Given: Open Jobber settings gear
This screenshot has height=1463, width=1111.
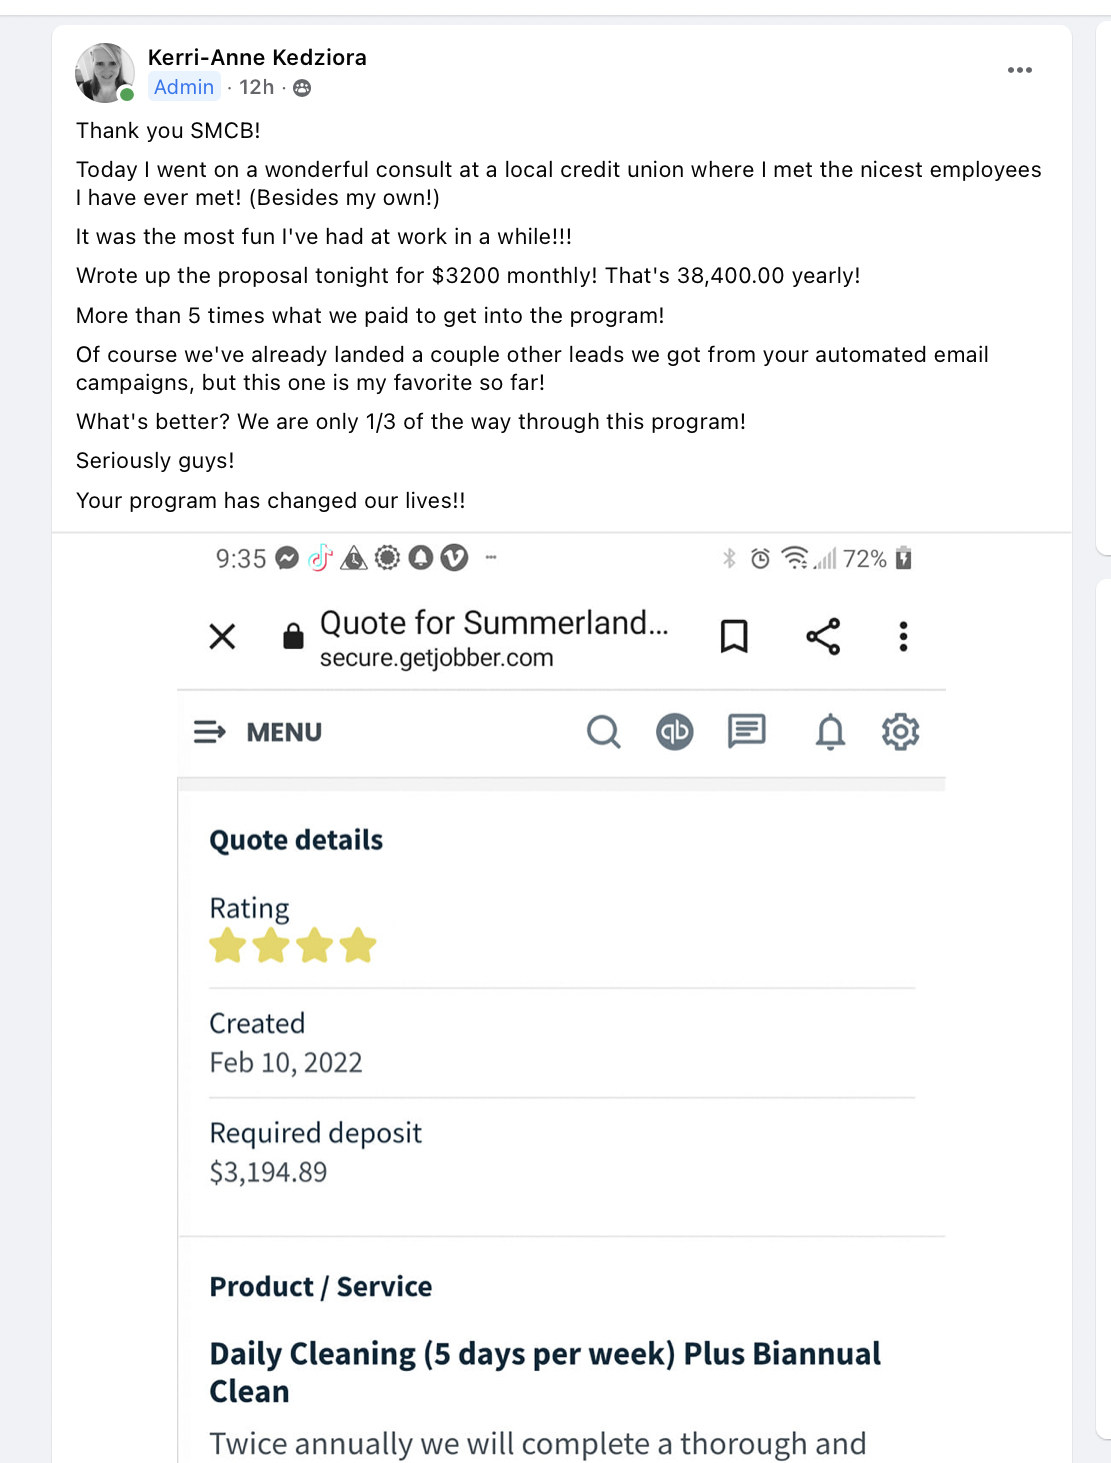Looking at the screenshot, I should click(x=900, y=732).
